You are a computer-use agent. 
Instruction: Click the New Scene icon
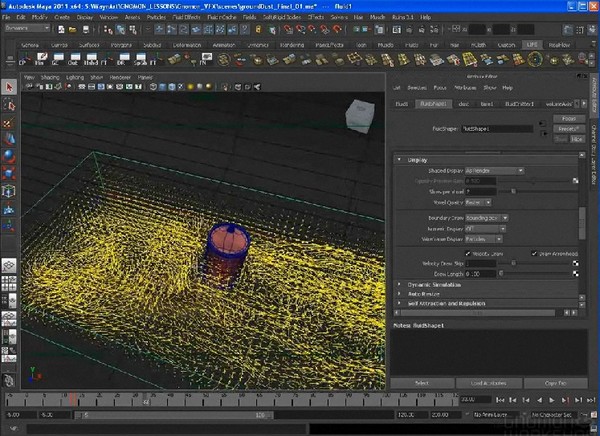point(61,29)
